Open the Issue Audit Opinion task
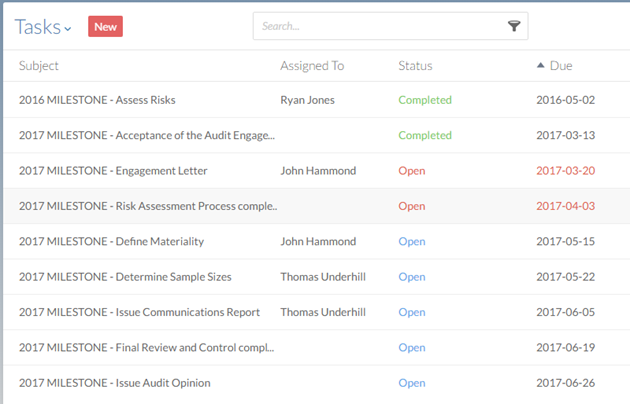 tap(114, 383)
